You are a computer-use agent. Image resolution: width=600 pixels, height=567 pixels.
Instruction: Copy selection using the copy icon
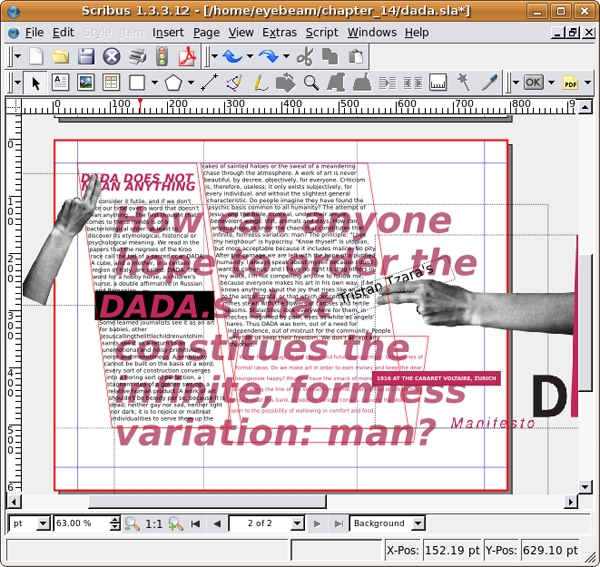coord(330,57)
